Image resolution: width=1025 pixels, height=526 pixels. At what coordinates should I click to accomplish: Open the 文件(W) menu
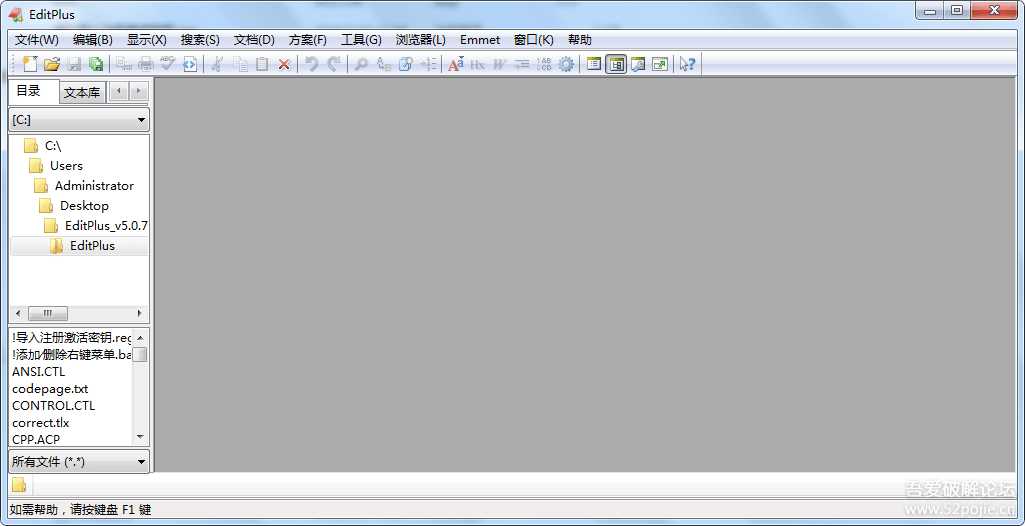click(37, 40)
